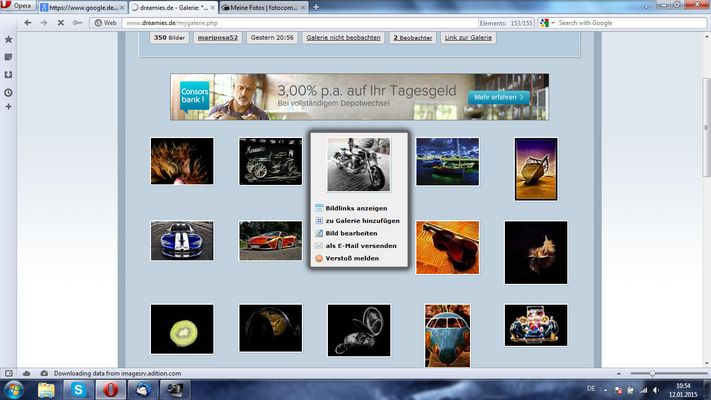Open the kiwi slice thumbnail
The width and height of the screenshot is (711, 400).
[181, 328]
